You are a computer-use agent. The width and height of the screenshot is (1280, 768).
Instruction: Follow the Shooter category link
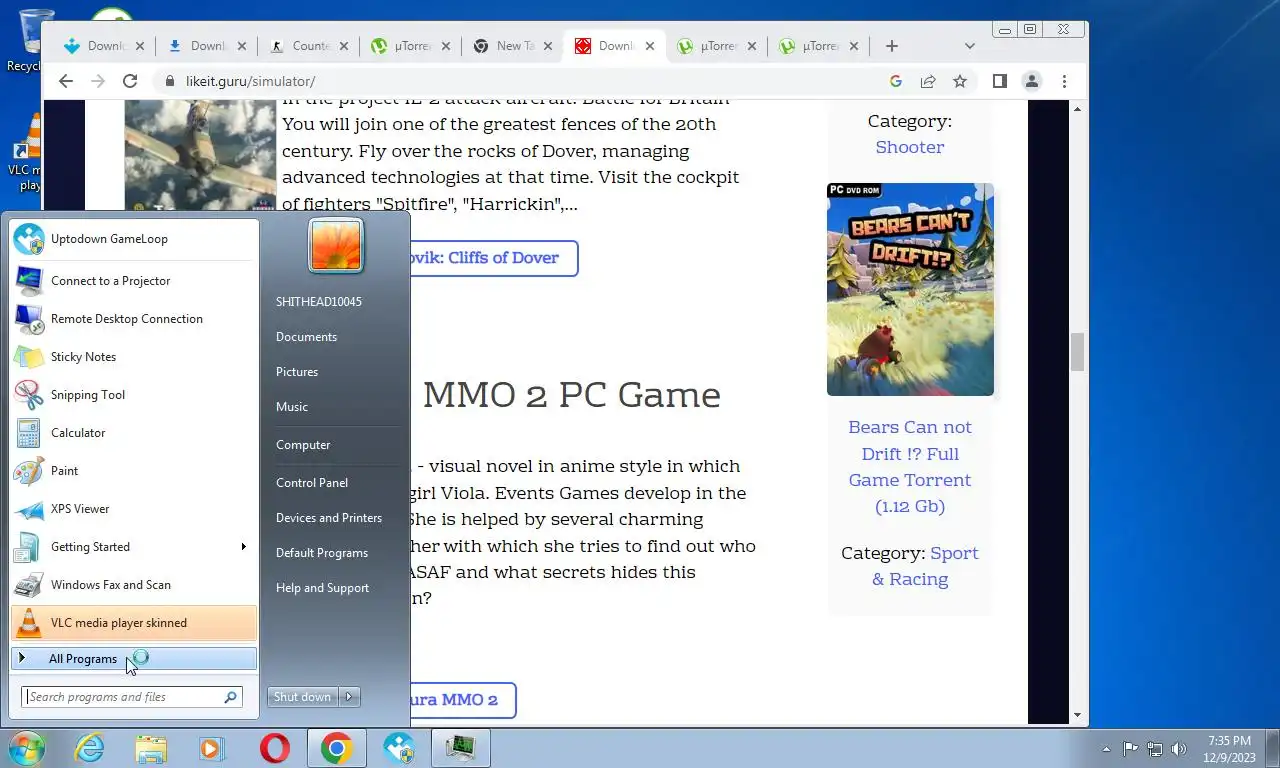pyautogui.click(x=910, y=147)
